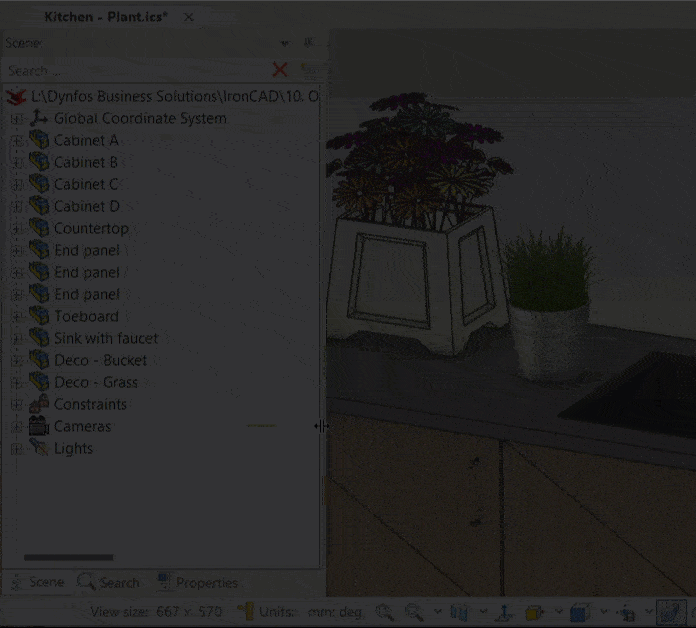This screenshot has width=696, height=628.
Task: Click the Lights icon in scene tree
Action: tap(39, 448)
